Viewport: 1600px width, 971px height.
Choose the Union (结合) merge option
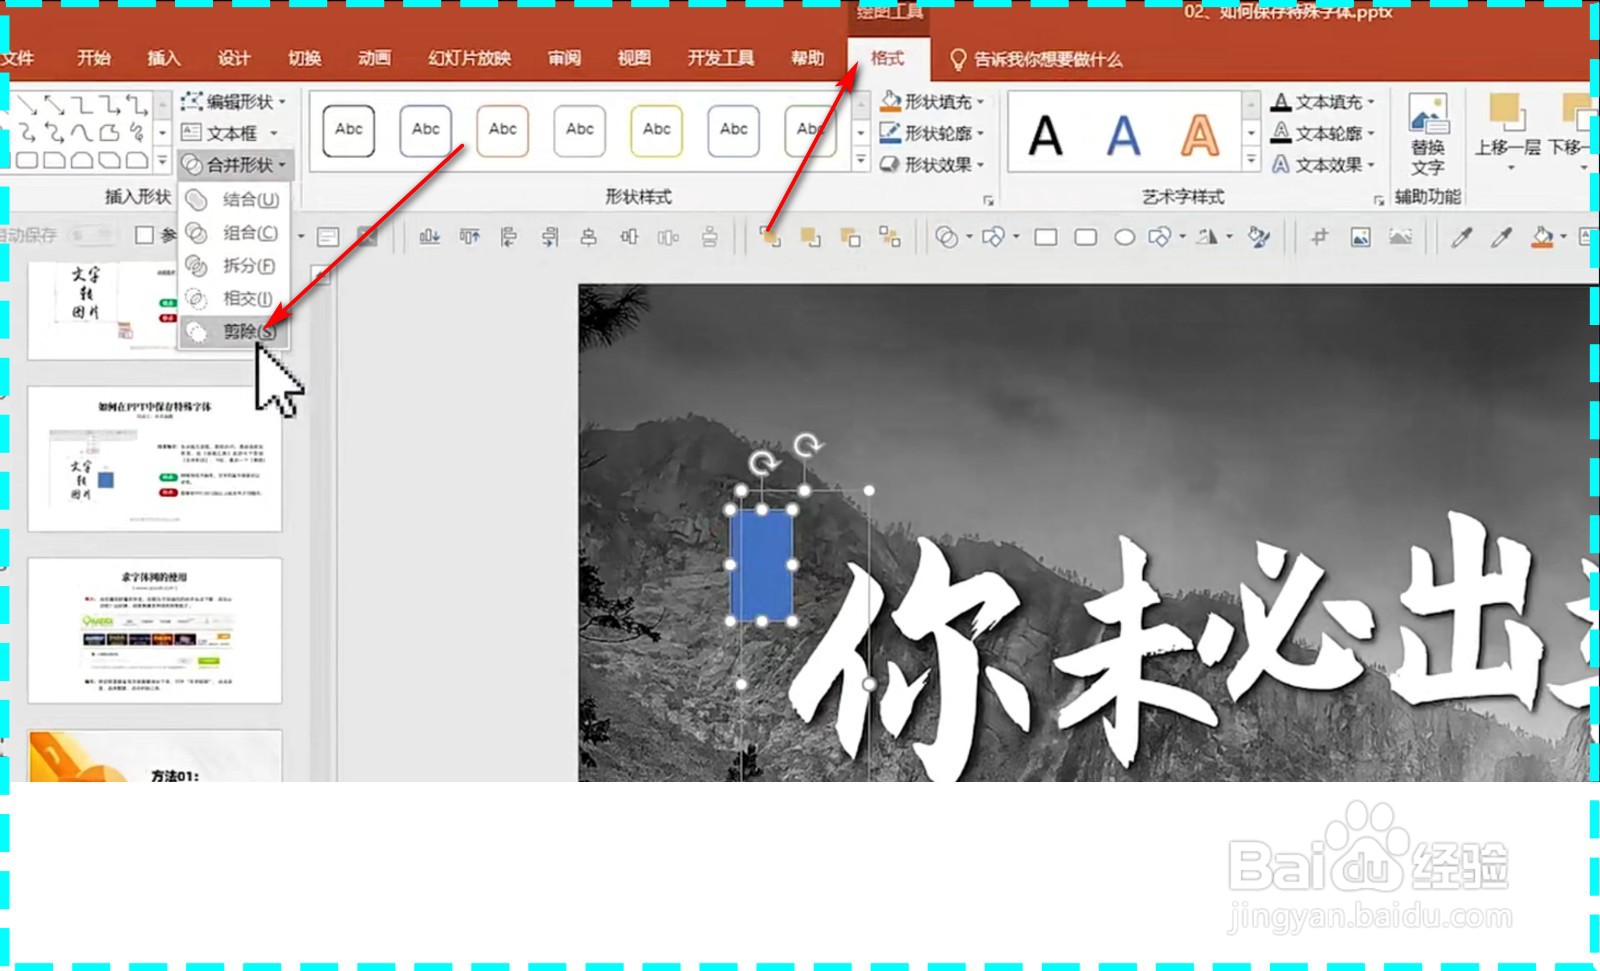pos(234,200)
